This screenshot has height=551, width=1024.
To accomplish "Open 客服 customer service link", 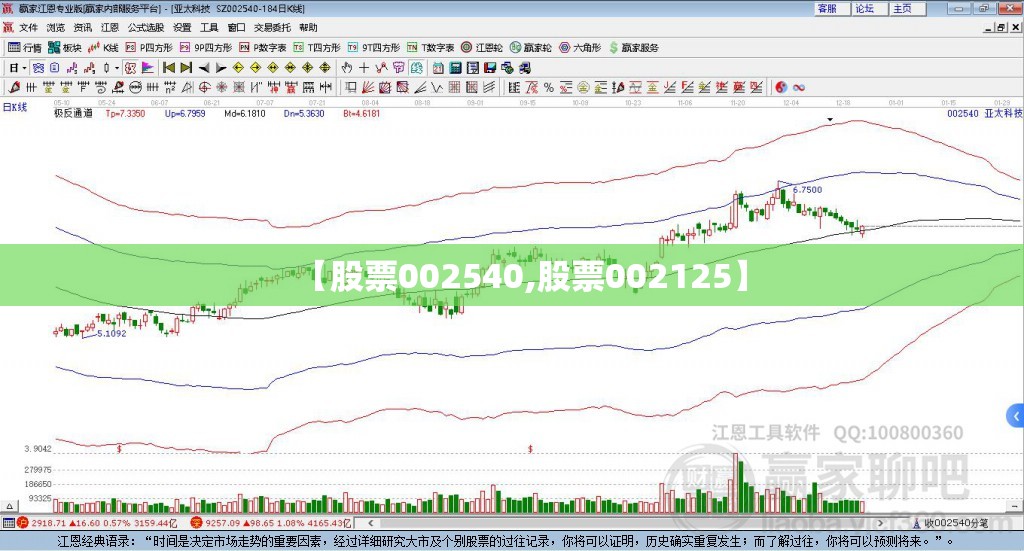I will point(832,8).
